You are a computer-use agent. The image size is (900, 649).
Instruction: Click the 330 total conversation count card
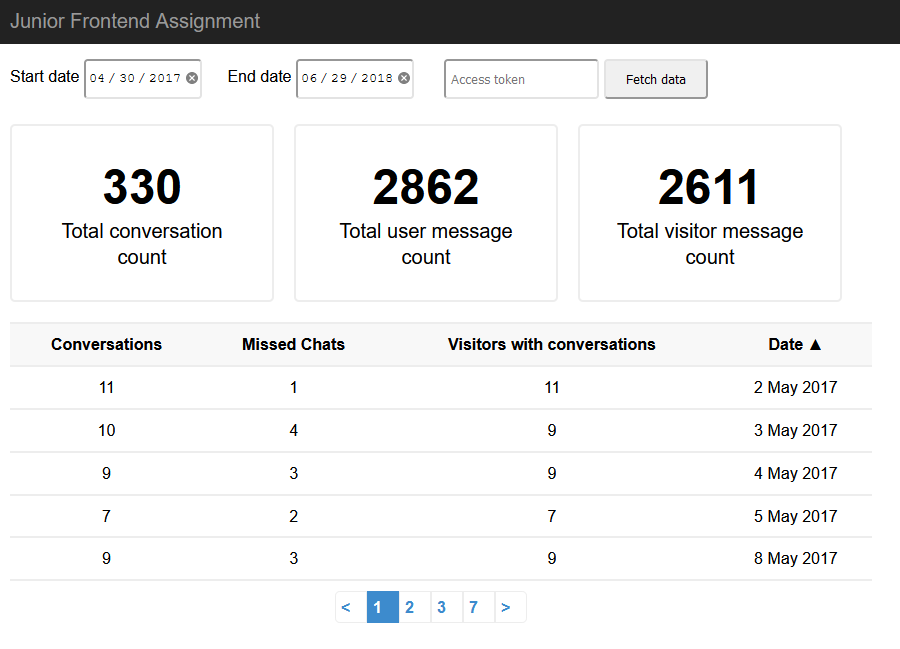(142, 213)
